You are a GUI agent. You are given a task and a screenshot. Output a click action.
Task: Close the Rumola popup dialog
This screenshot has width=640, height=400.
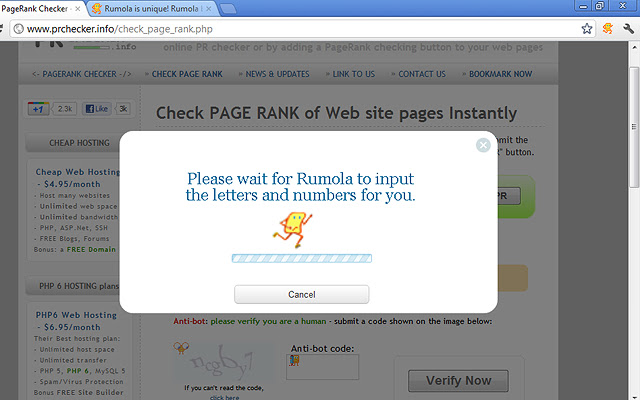483,145
